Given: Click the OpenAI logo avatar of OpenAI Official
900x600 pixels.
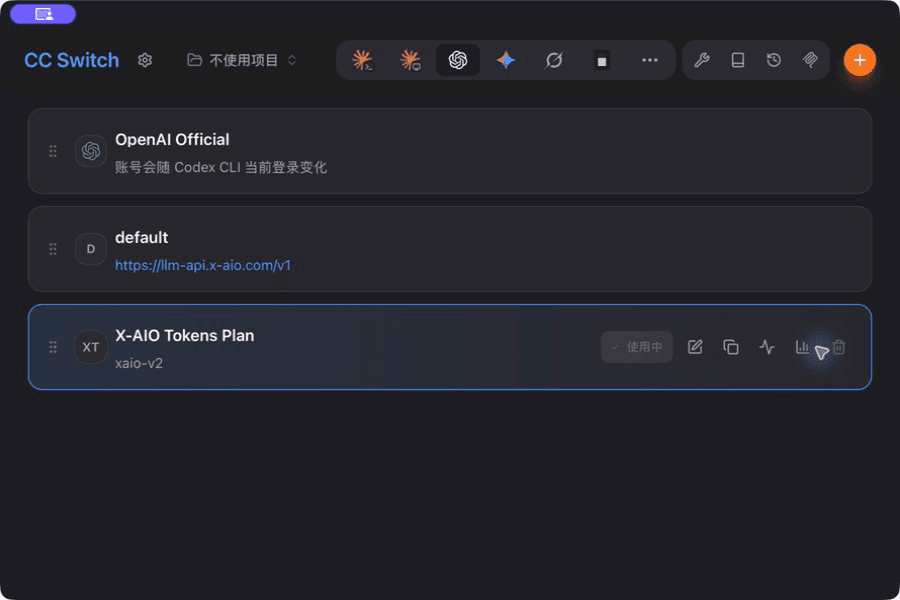Looking at the screenshot, I should click(x=91, y=151).
